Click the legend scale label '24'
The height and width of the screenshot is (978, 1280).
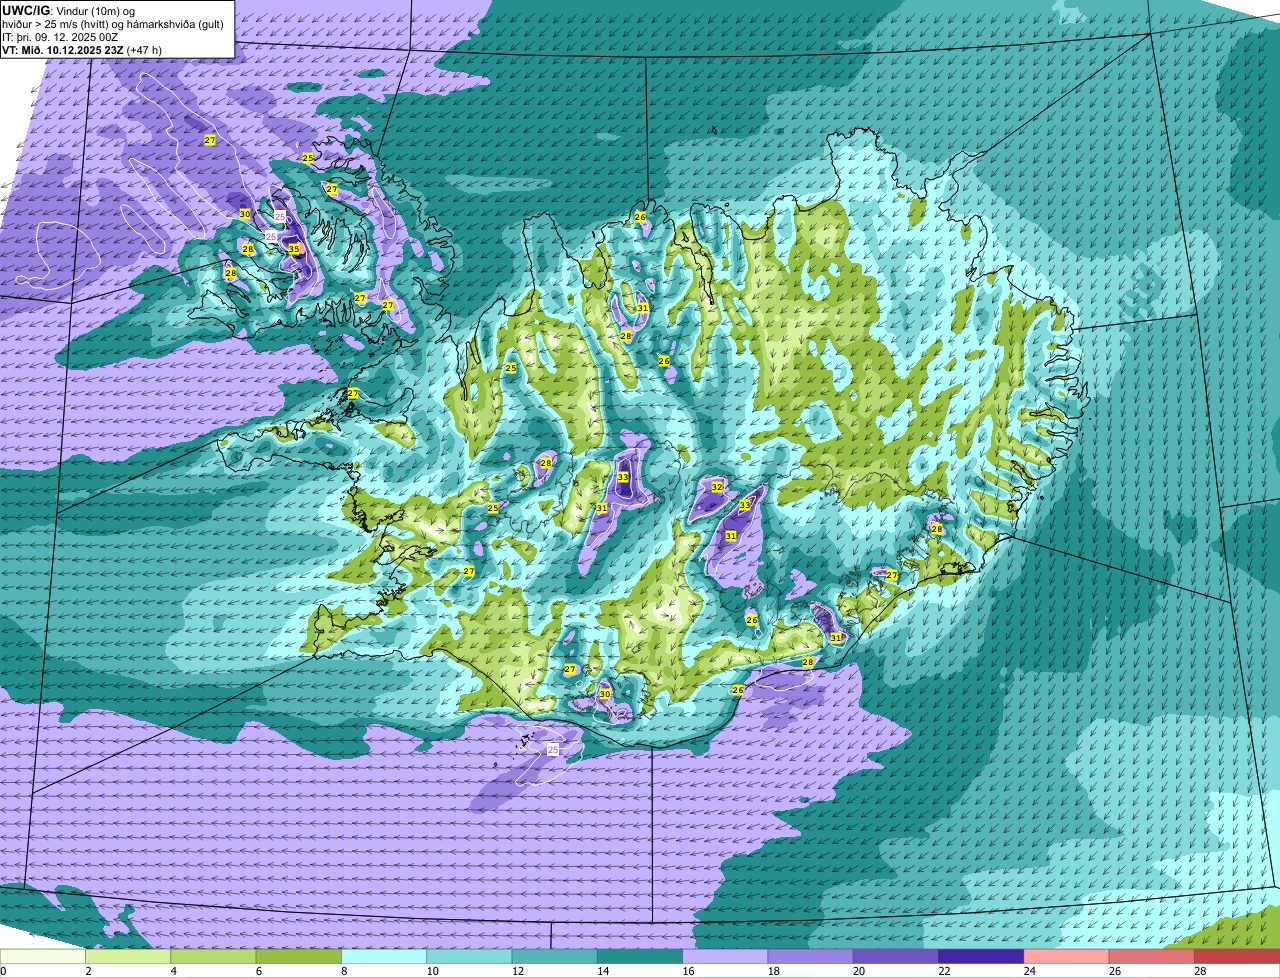pyautogui.click(x=1030, y=971)
